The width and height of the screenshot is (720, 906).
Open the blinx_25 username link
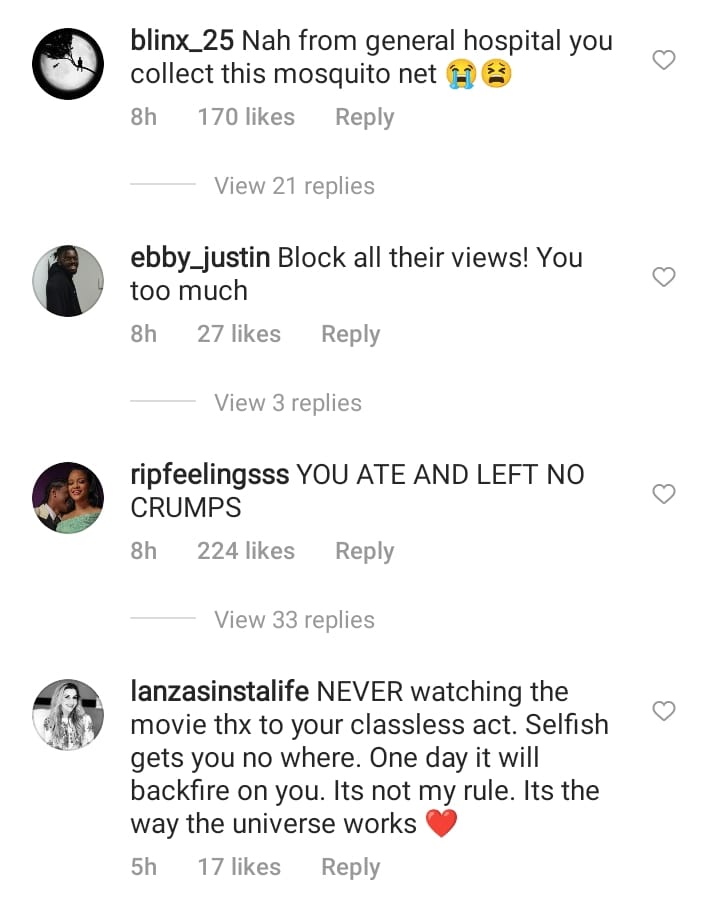(x=183, y=41)
